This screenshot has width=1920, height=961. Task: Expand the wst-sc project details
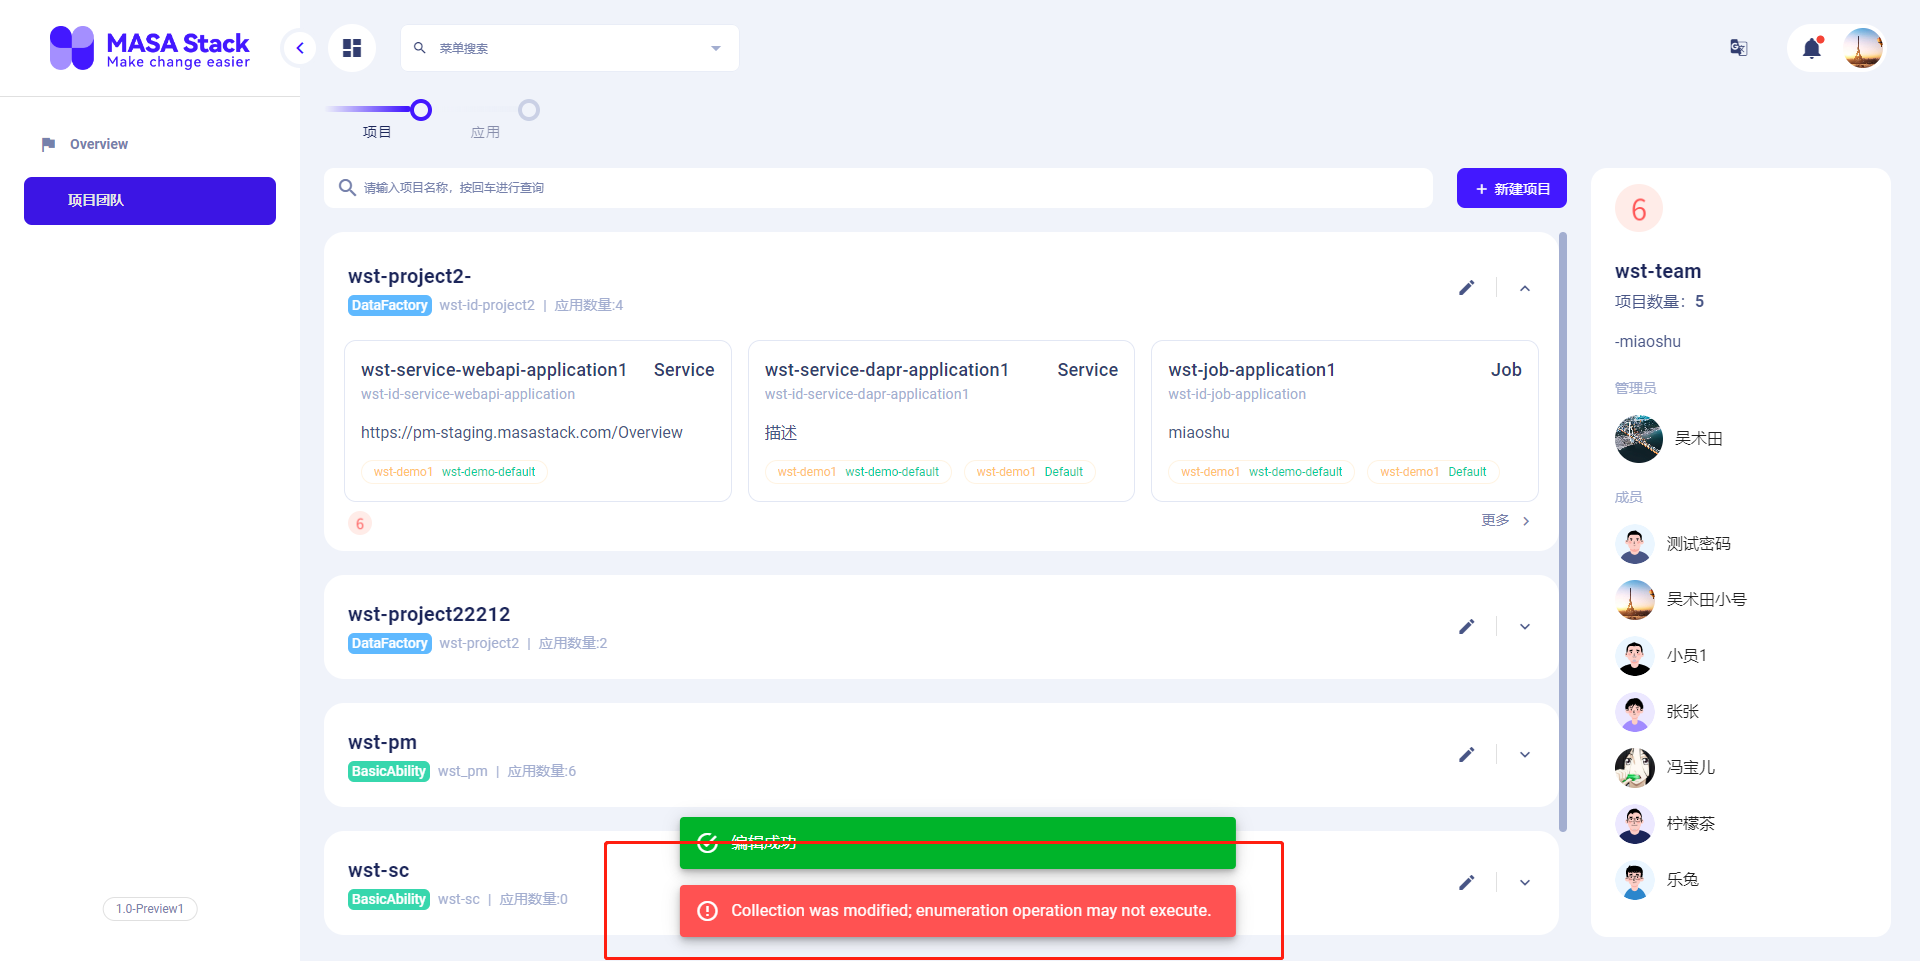pos(1524,882)
